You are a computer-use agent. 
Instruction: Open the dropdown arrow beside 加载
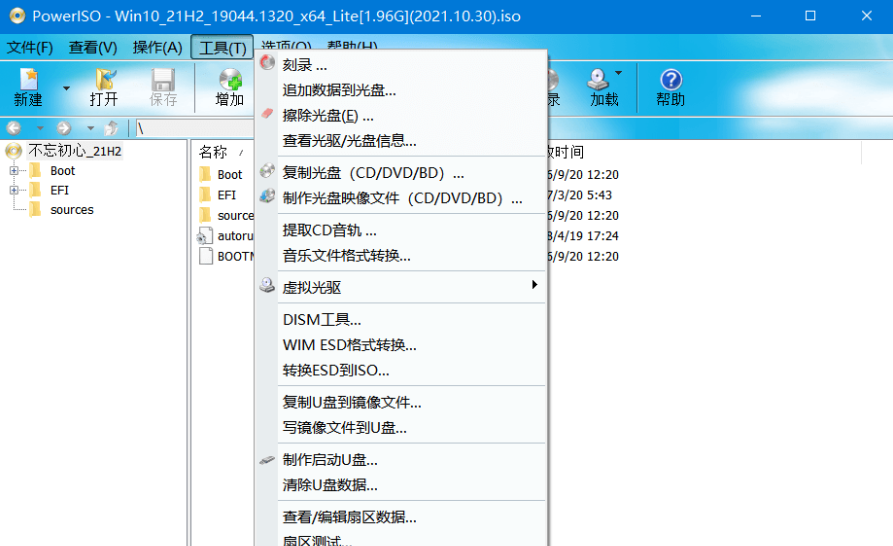pos(618,73)
